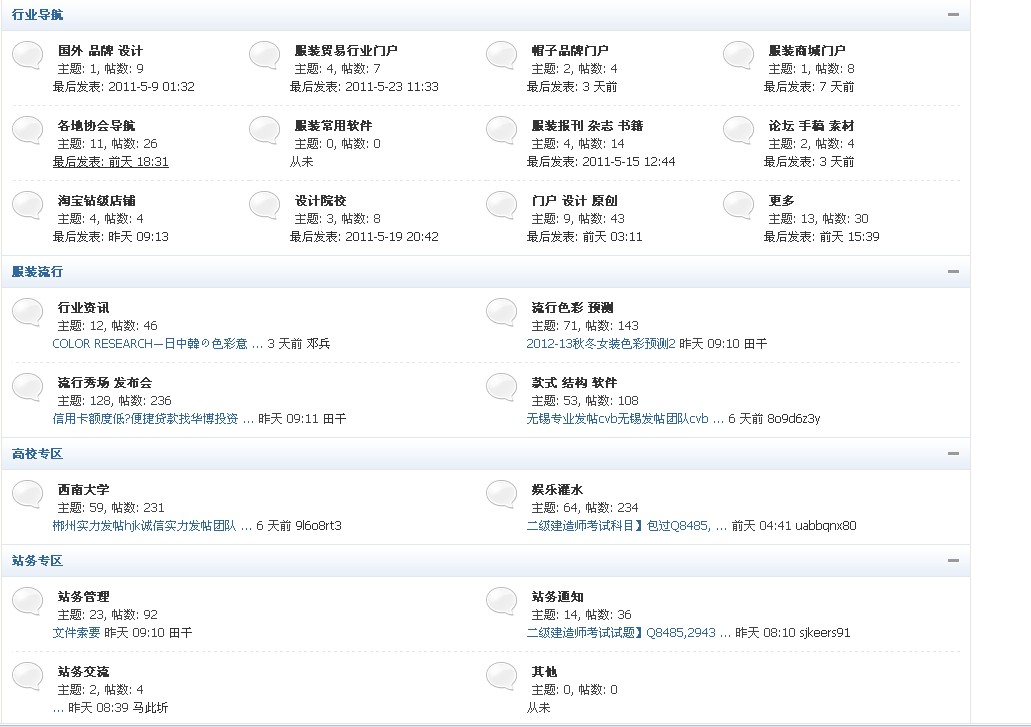
Task: Open the 其他 forum
Action: tap(544, 672)
